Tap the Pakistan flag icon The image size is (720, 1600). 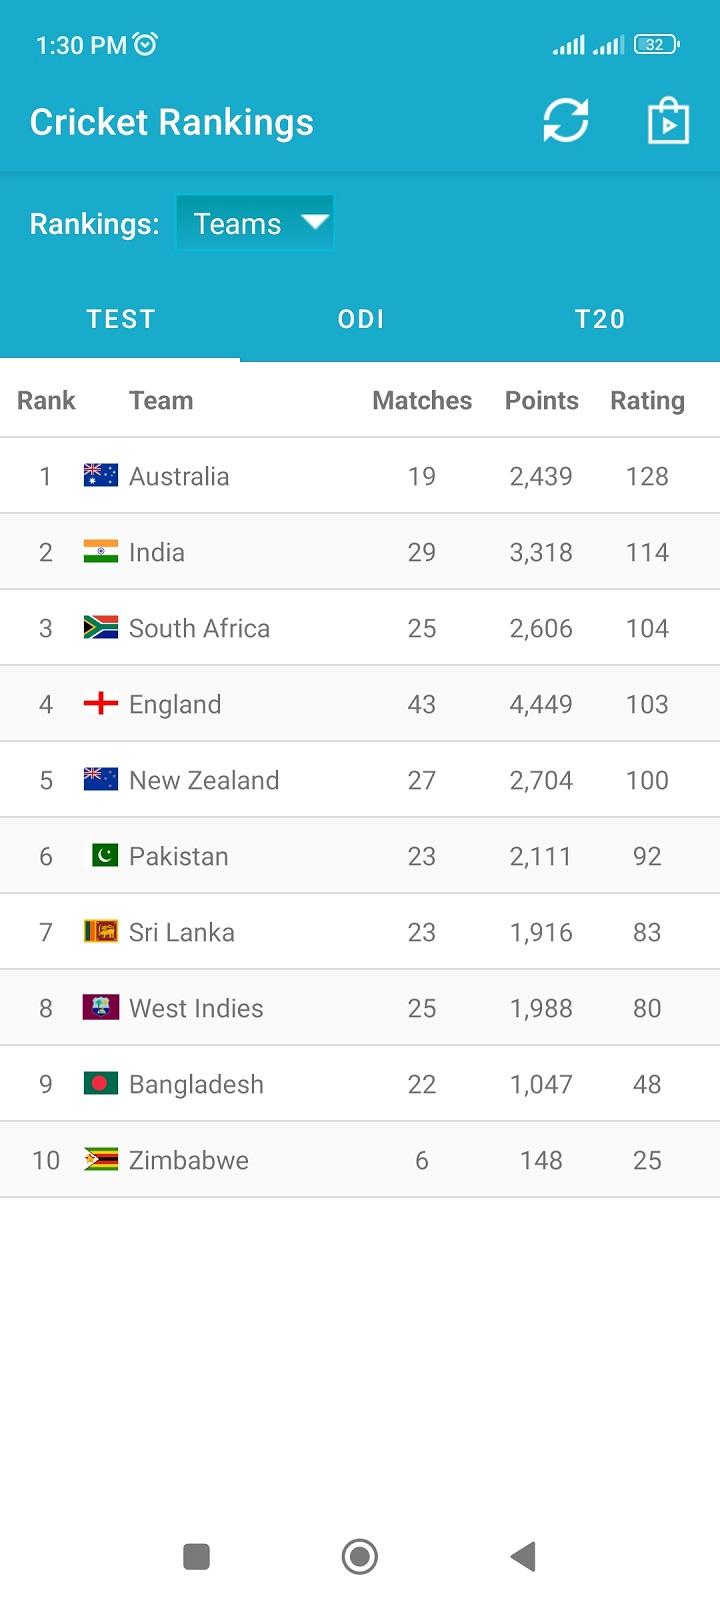click(105, 856)
